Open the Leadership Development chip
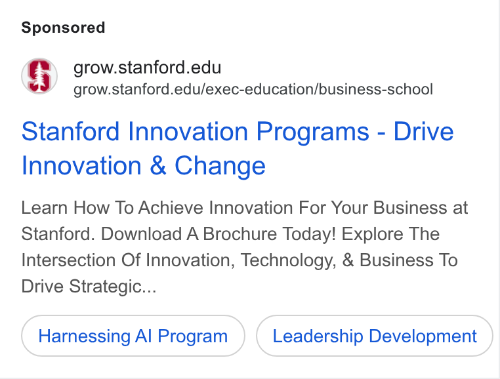 (375, 336)
